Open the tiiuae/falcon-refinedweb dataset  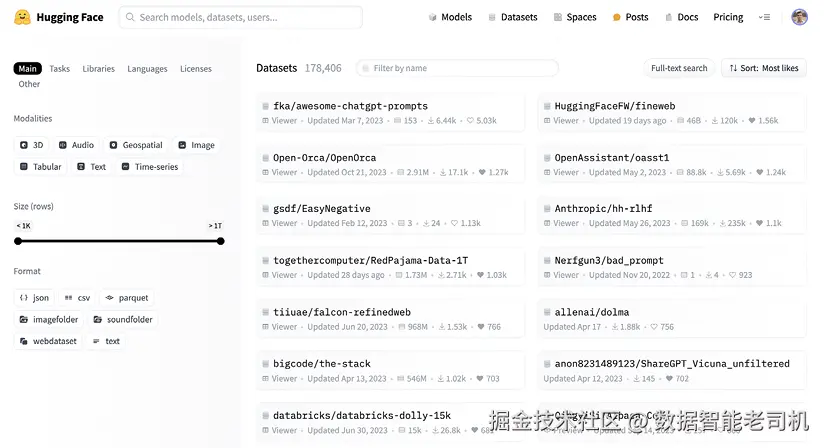(390, 319)
